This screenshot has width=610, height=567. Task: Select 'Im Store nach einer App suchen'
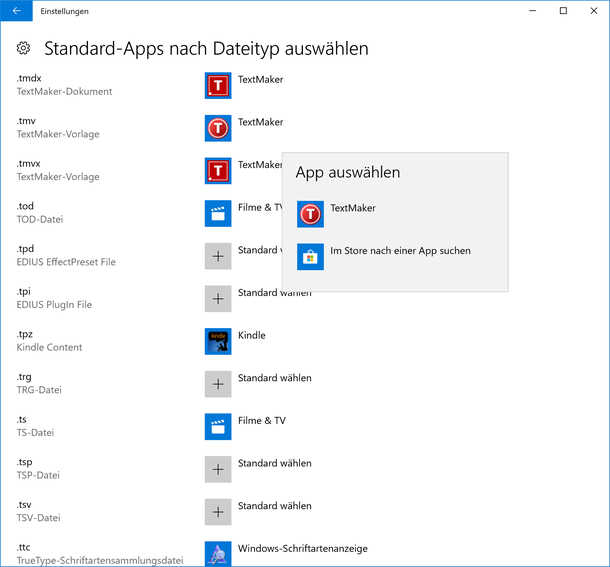click(400, 251)
